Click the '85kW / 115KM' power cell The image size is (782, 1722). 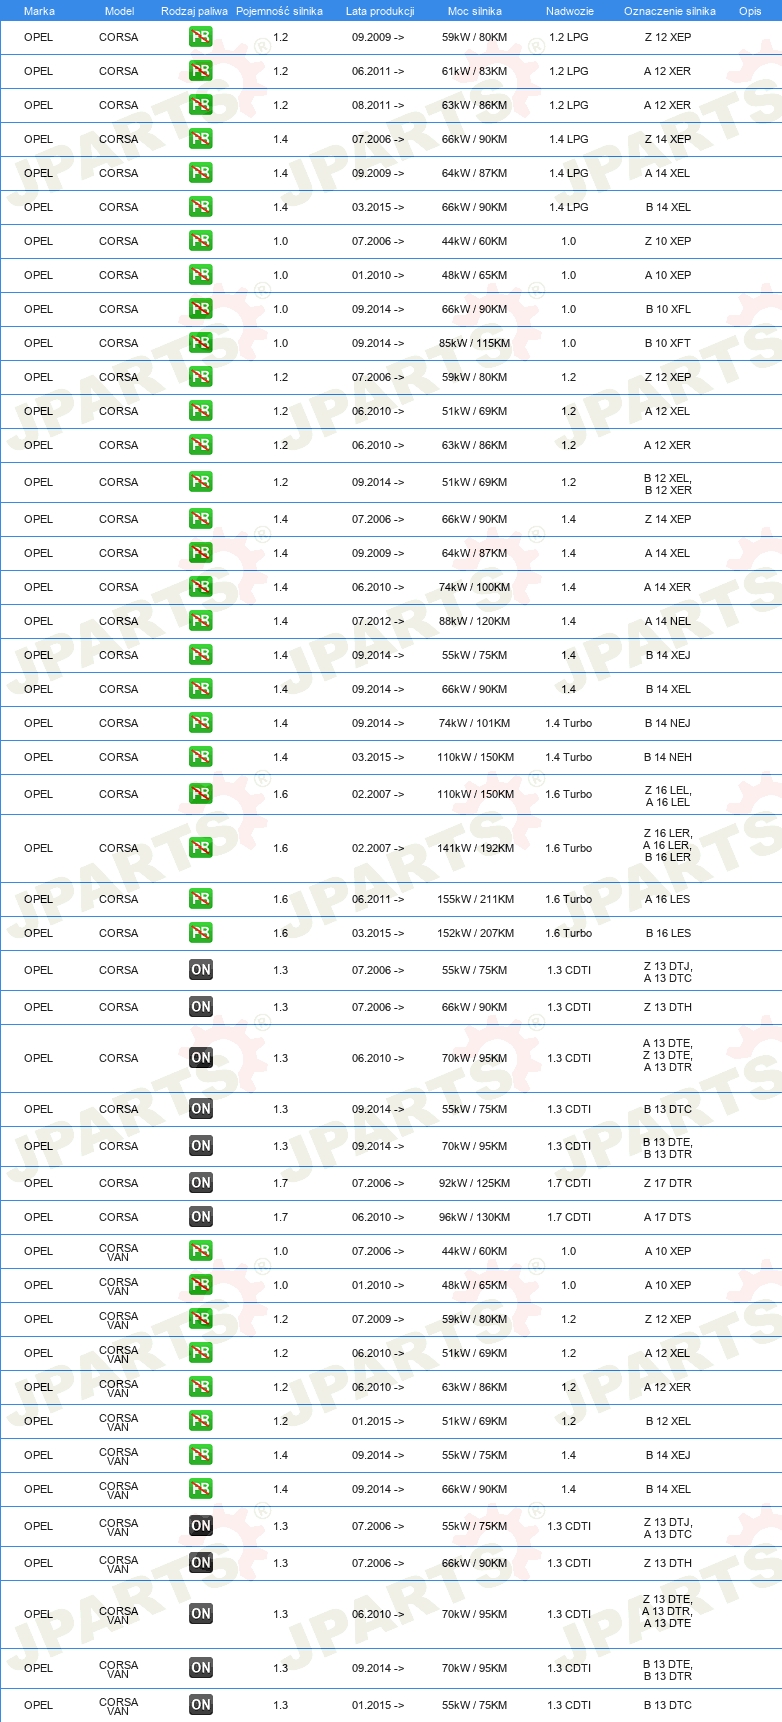[x=475, y=343]
